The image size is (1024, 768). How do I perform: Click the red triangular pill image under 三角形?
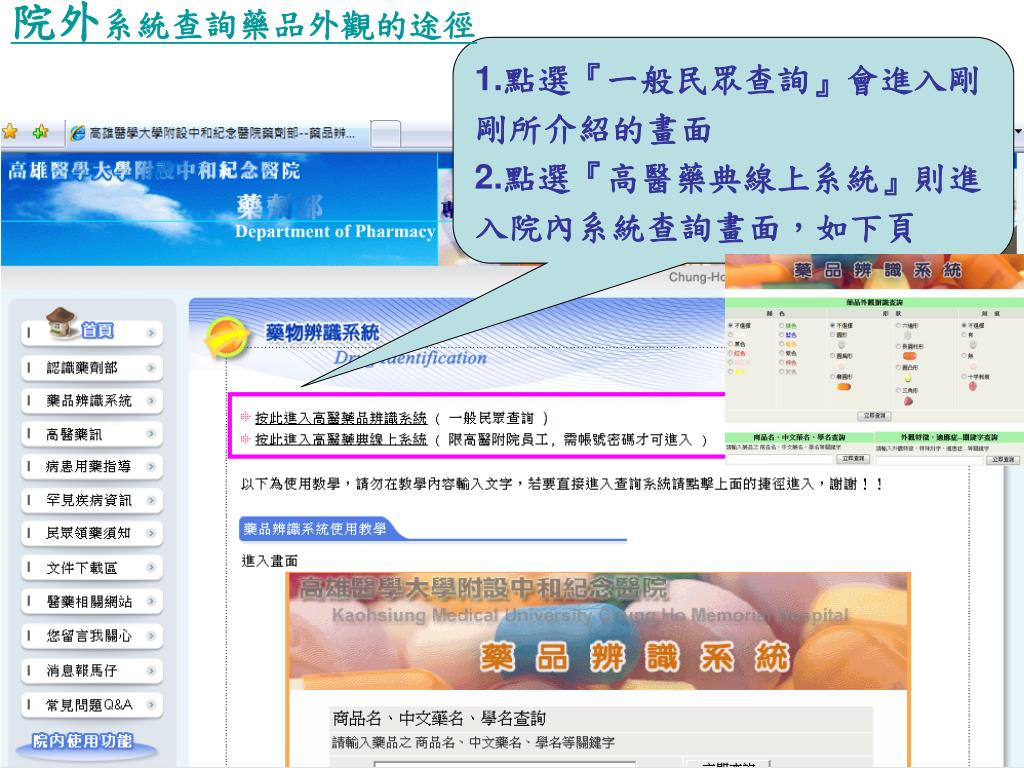click(908, 401)
